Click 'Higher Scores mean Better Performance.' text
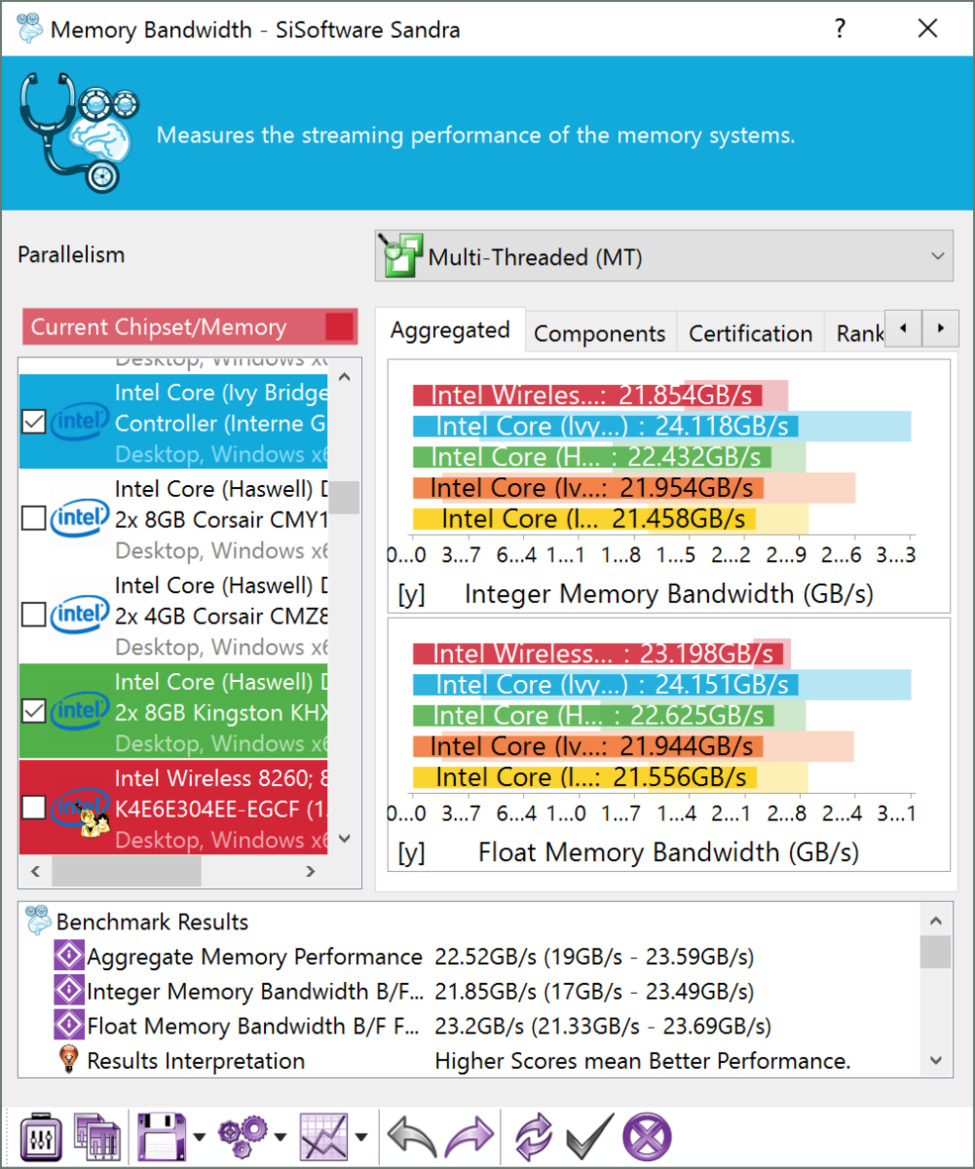 click(x=643, y=1061)
